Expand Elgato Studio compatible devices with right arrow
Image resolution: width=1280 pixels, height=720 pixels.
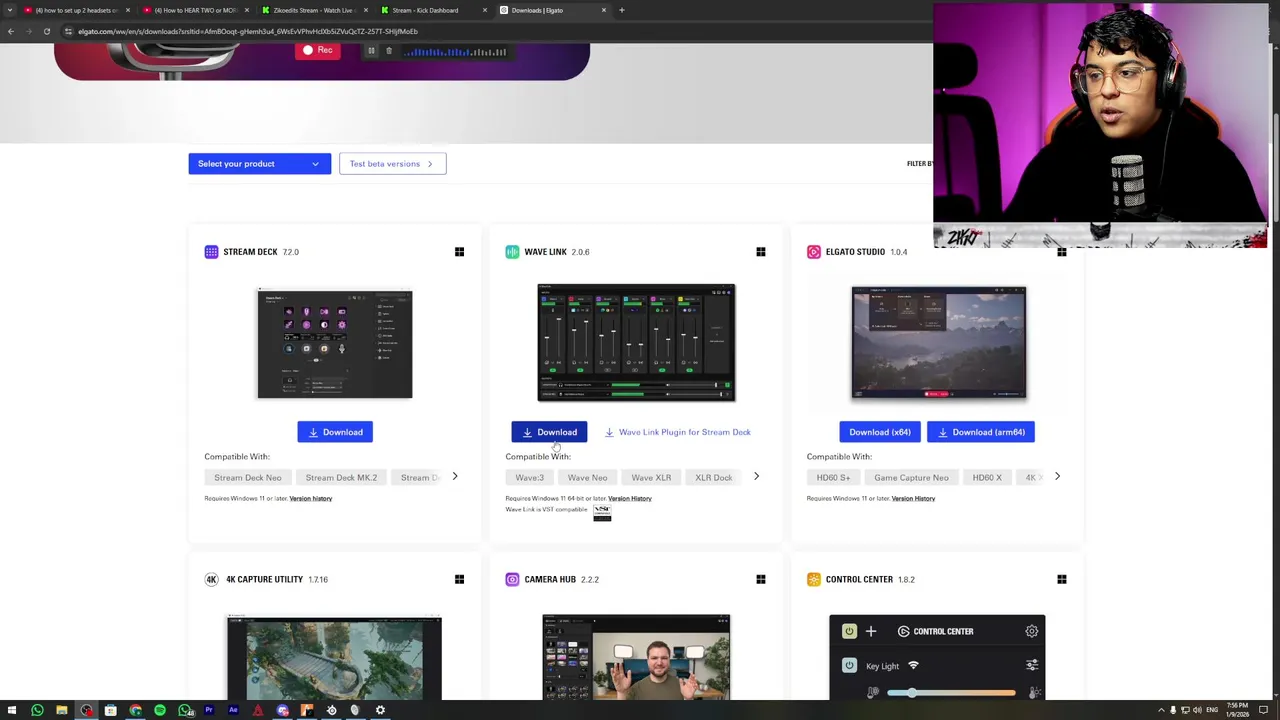point(1057,477)
